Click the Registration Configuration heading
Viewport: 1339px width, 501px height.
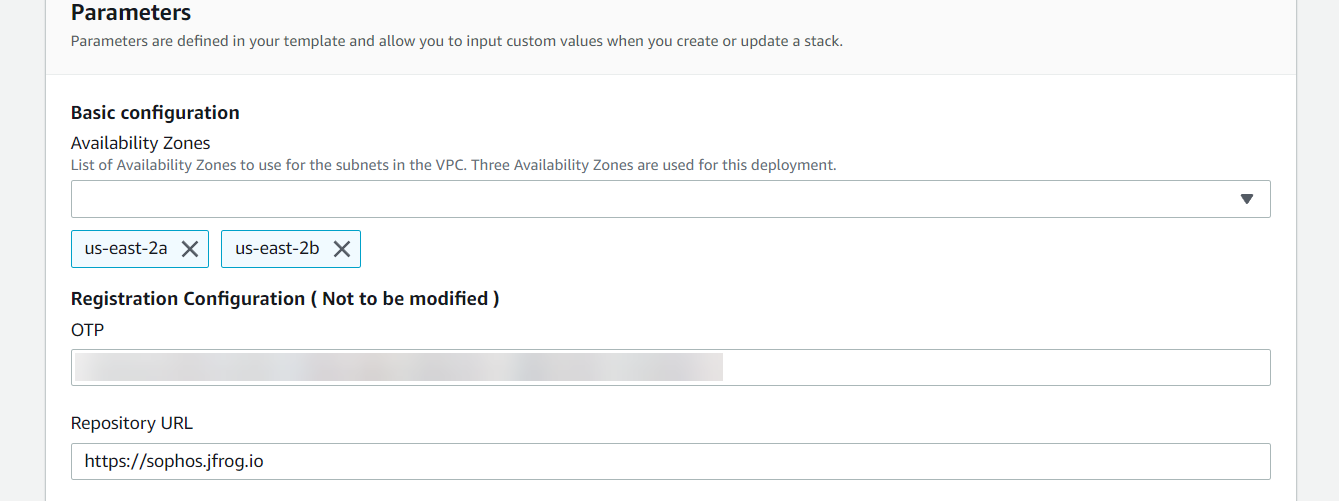click(x=188, y=298)
